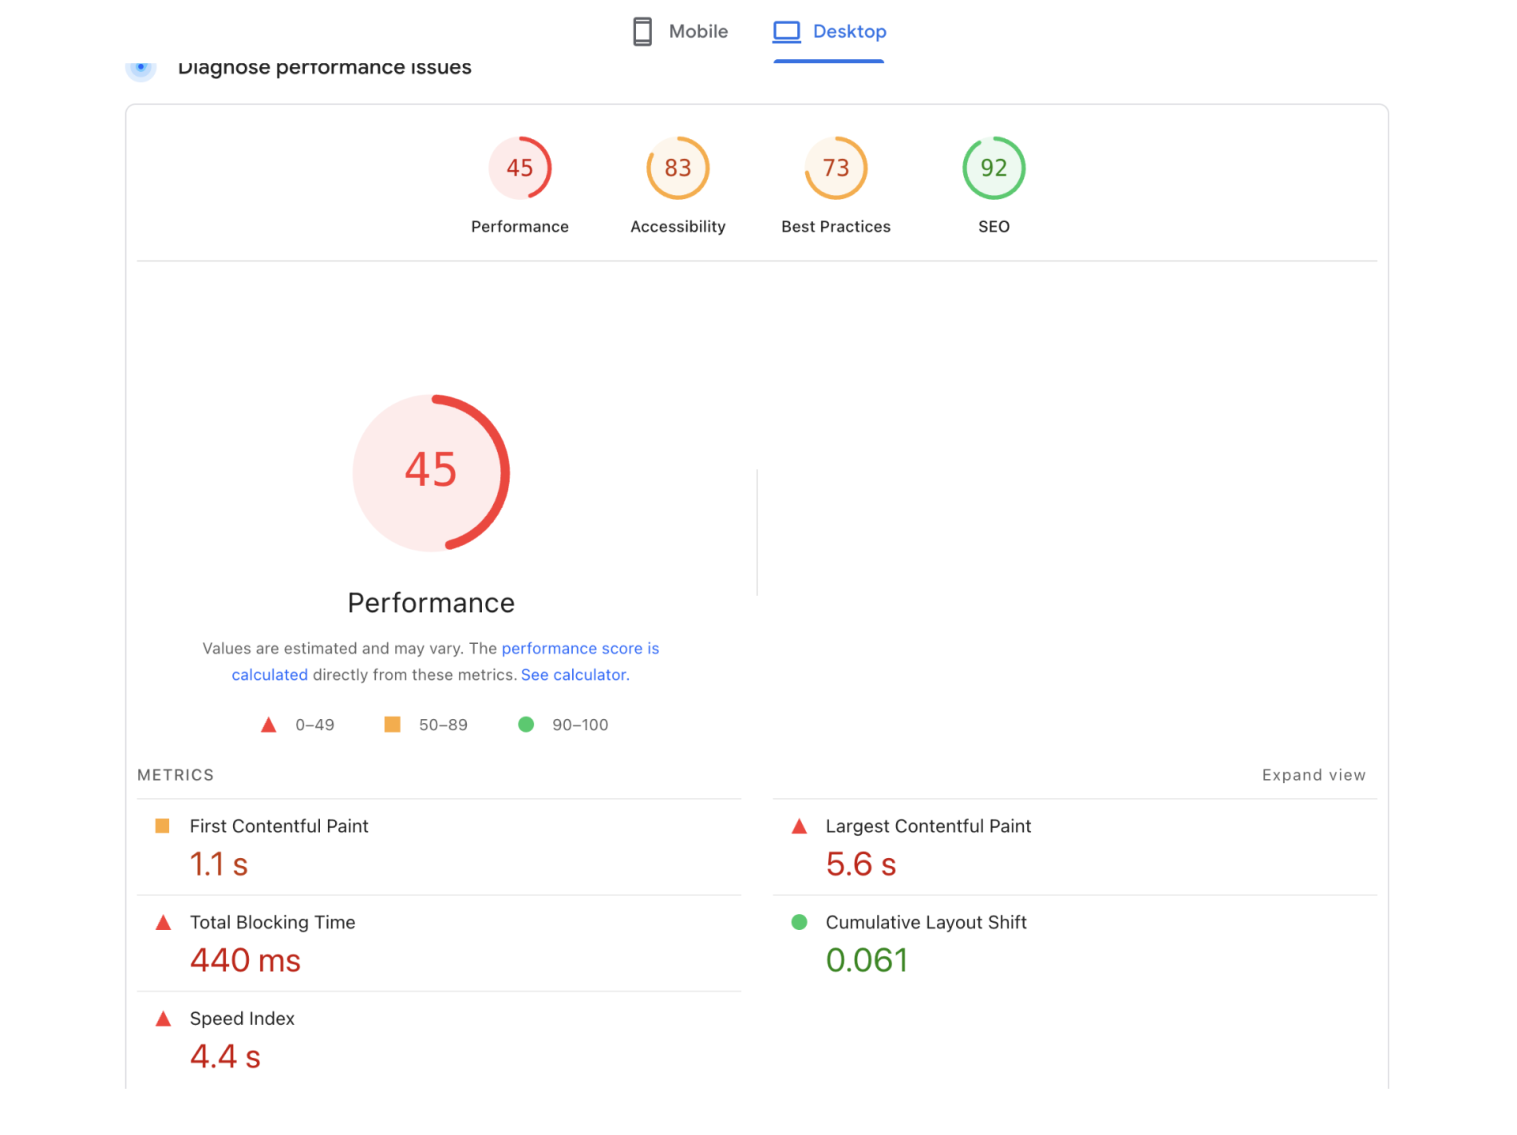Screen dimensions: 1517x1135
Task: Select the First Contentful Paint metric label
Action: 279,826
